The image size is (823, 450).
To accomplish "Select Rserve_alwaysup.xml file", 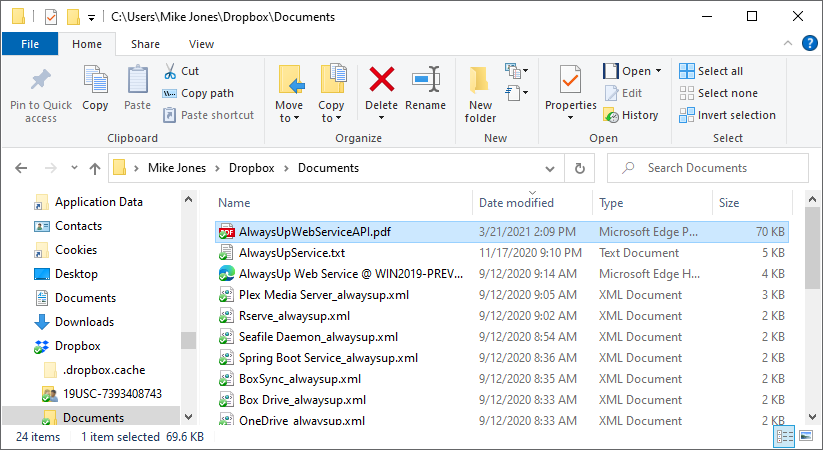I will [x=502, y=316].
